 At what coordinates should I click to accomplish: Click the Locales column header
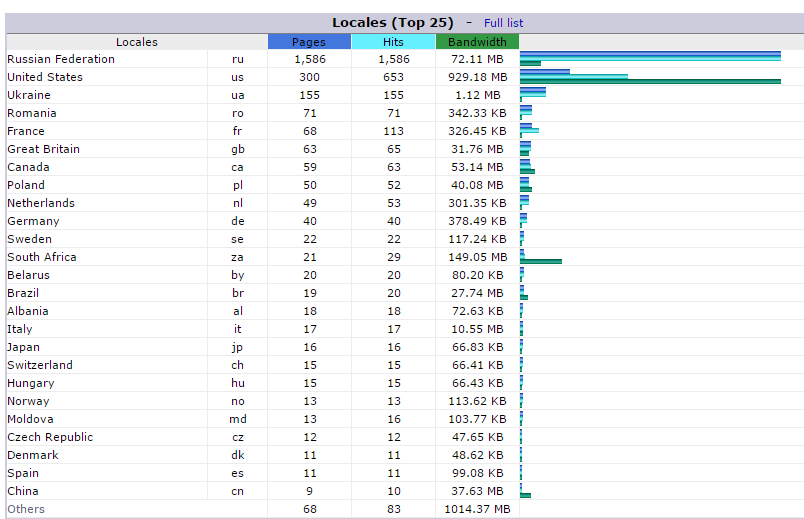(x=137, y=42)
